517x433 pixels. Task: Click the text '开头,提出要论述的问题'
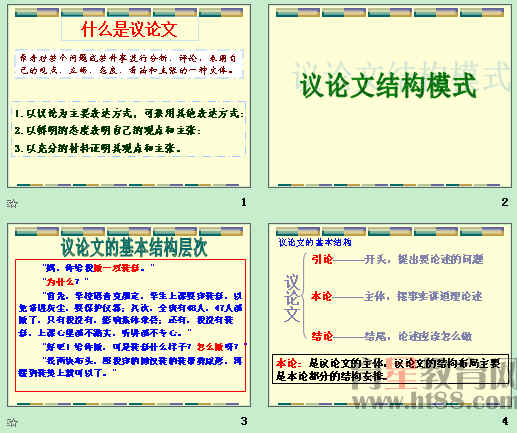(x=424, y=259)
